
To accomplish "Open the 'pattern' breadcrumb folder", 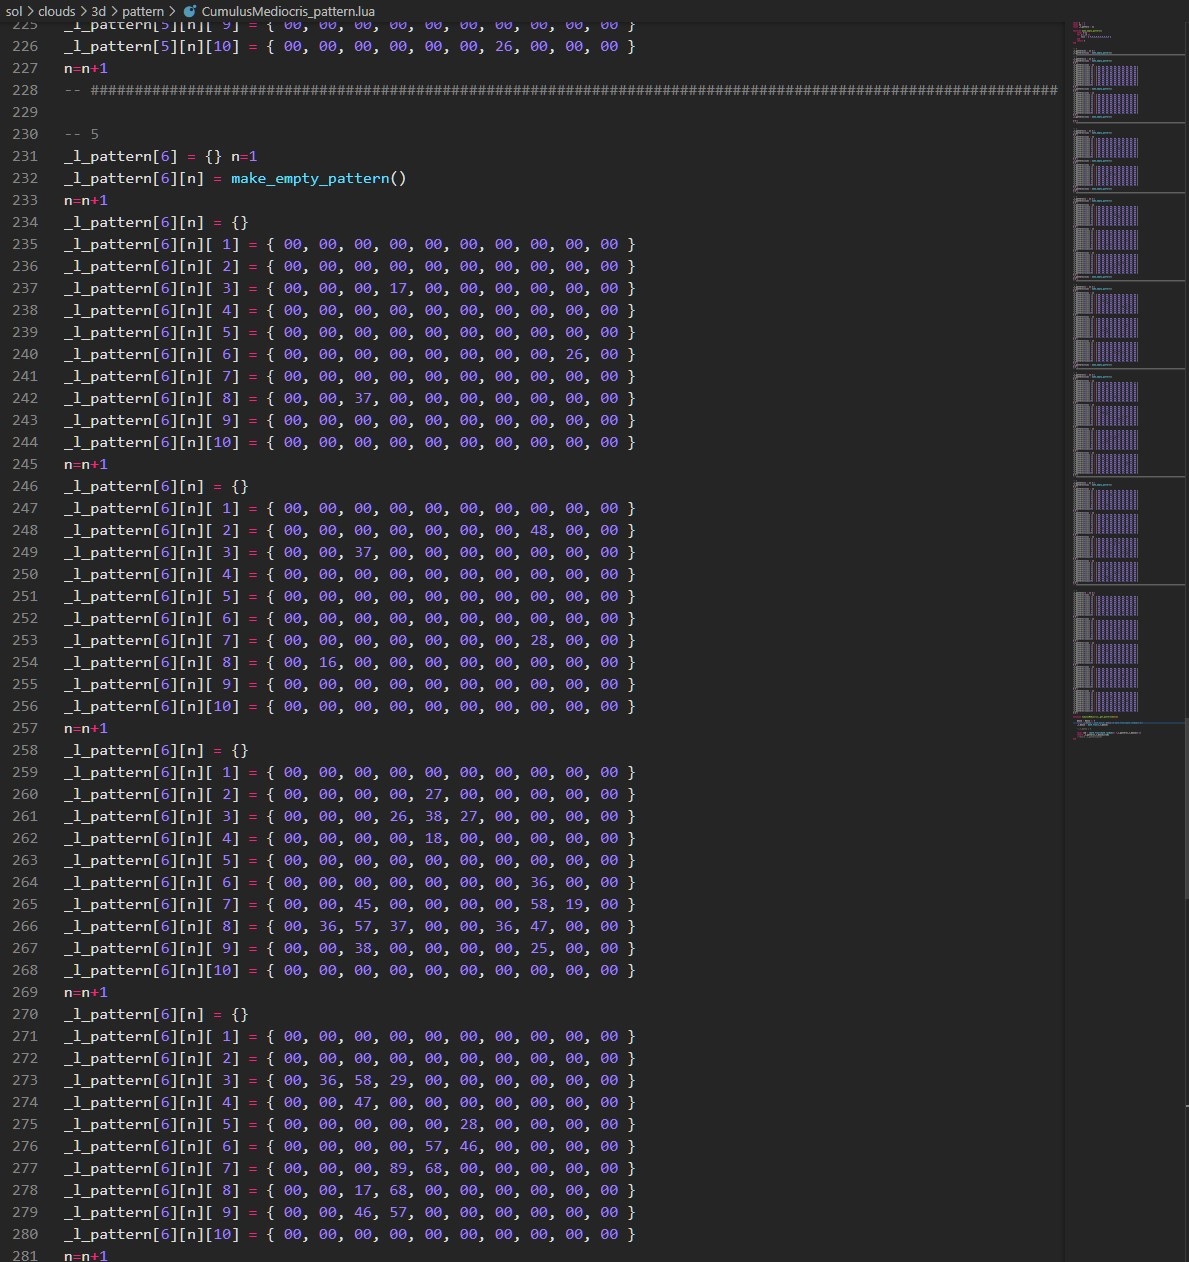I will point(143,11).
